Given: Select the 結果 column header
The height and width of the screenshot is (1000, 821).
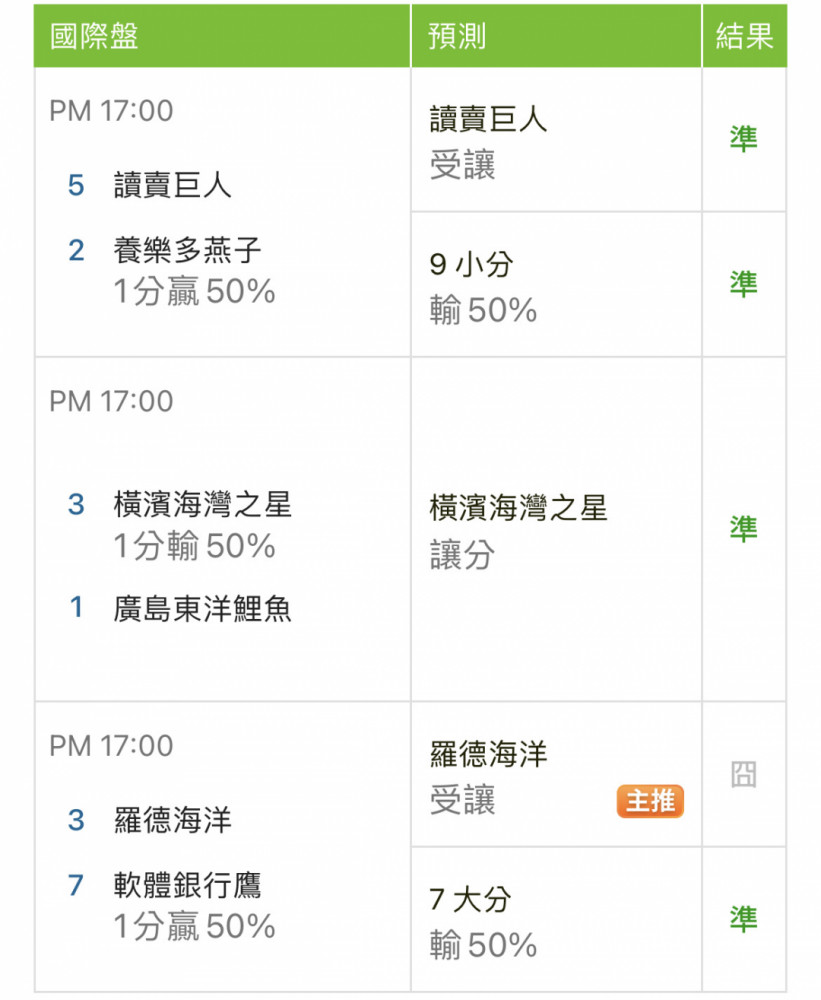Looking at the screenshot, I should pyautogui.click(x=744, y=36).
